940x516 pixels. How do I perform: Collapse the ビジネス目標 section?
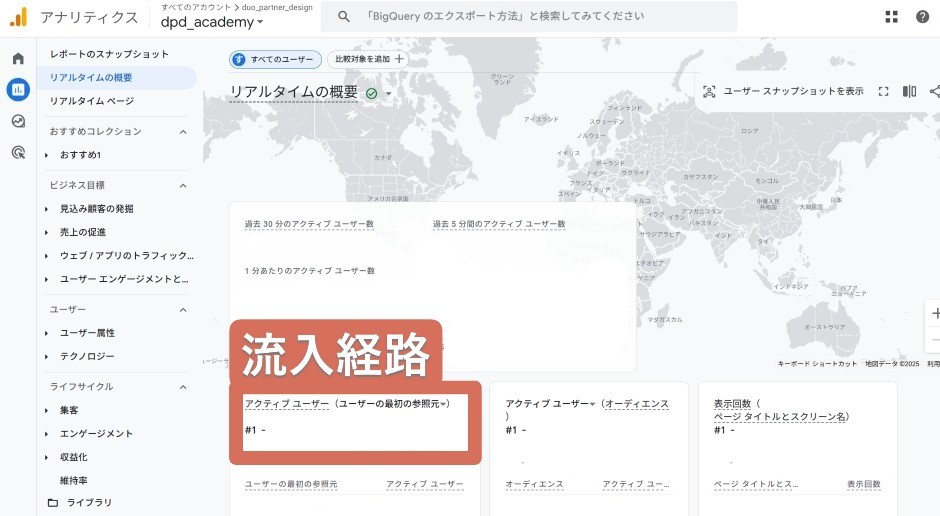(183, 185)
